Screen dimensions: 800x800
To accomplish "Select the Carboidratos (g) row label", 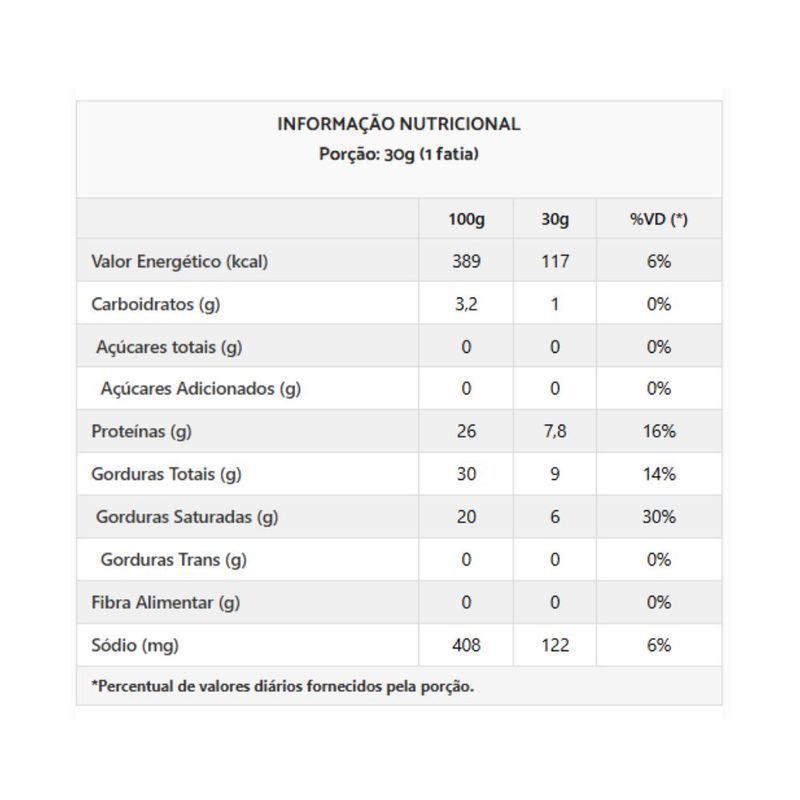I will [156, 304].
